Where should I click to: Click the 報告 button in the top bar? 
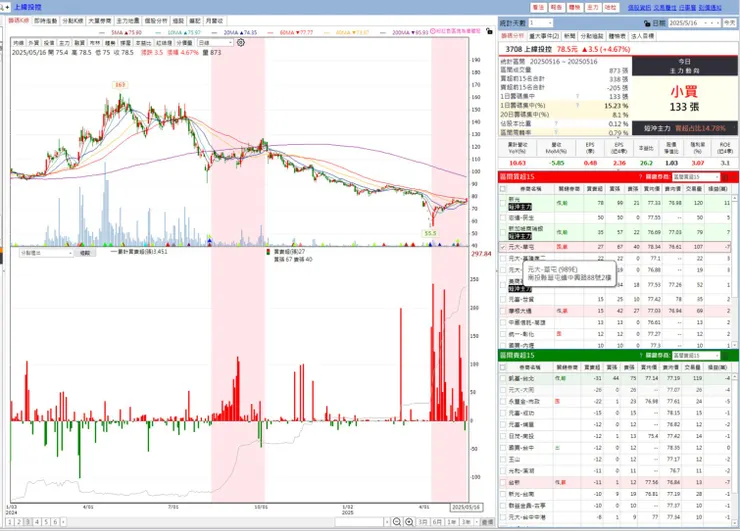tap(556, 7)
